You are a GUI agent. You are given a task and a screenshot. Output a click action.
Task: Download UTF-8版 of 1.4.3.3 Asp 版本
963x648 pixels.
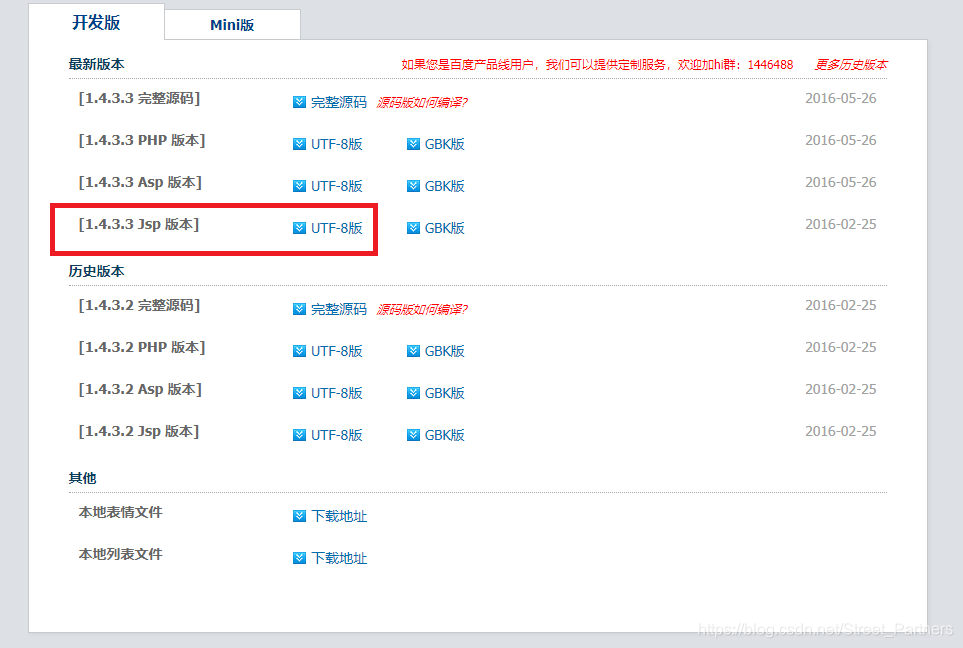[x=337, y=185]
